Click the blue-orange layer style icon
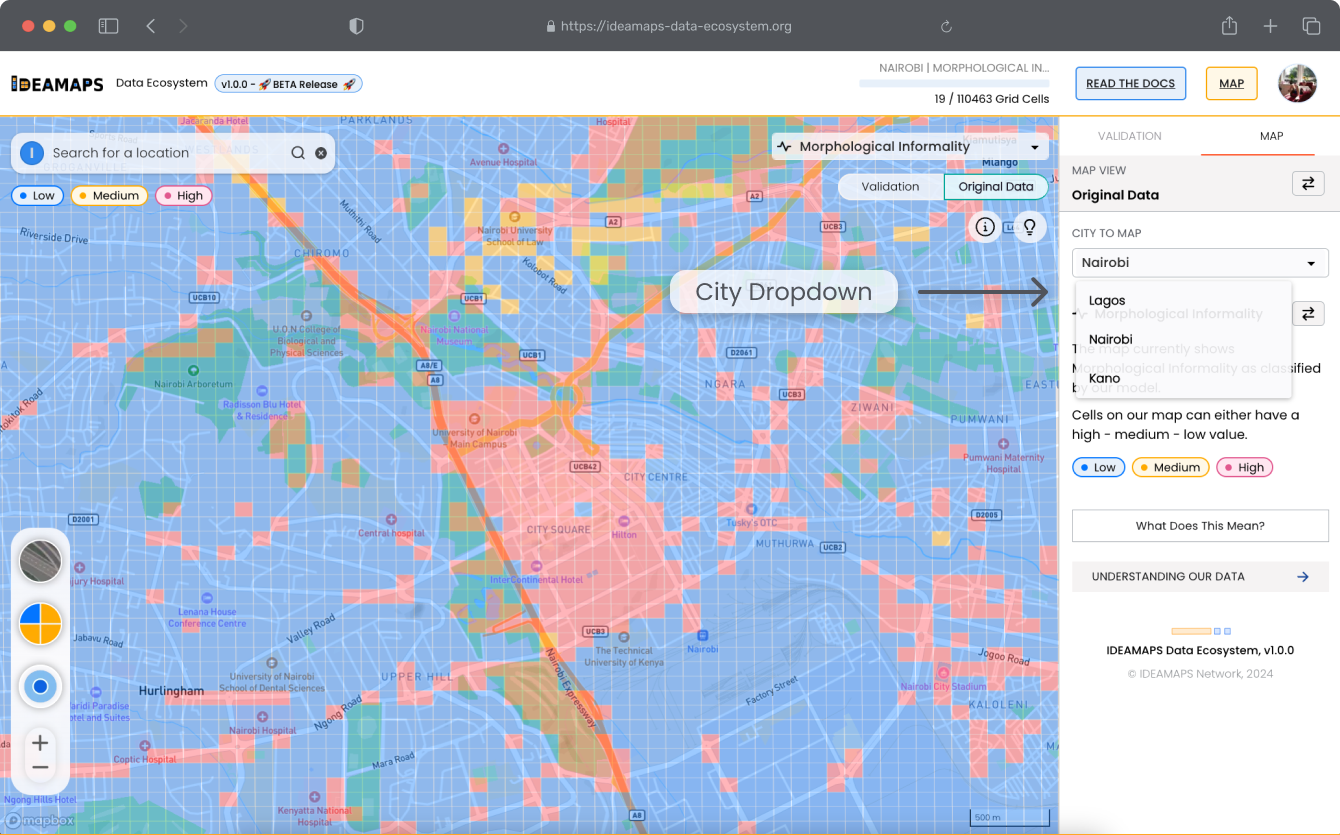1340x835 pixels. tap(41, 624)
